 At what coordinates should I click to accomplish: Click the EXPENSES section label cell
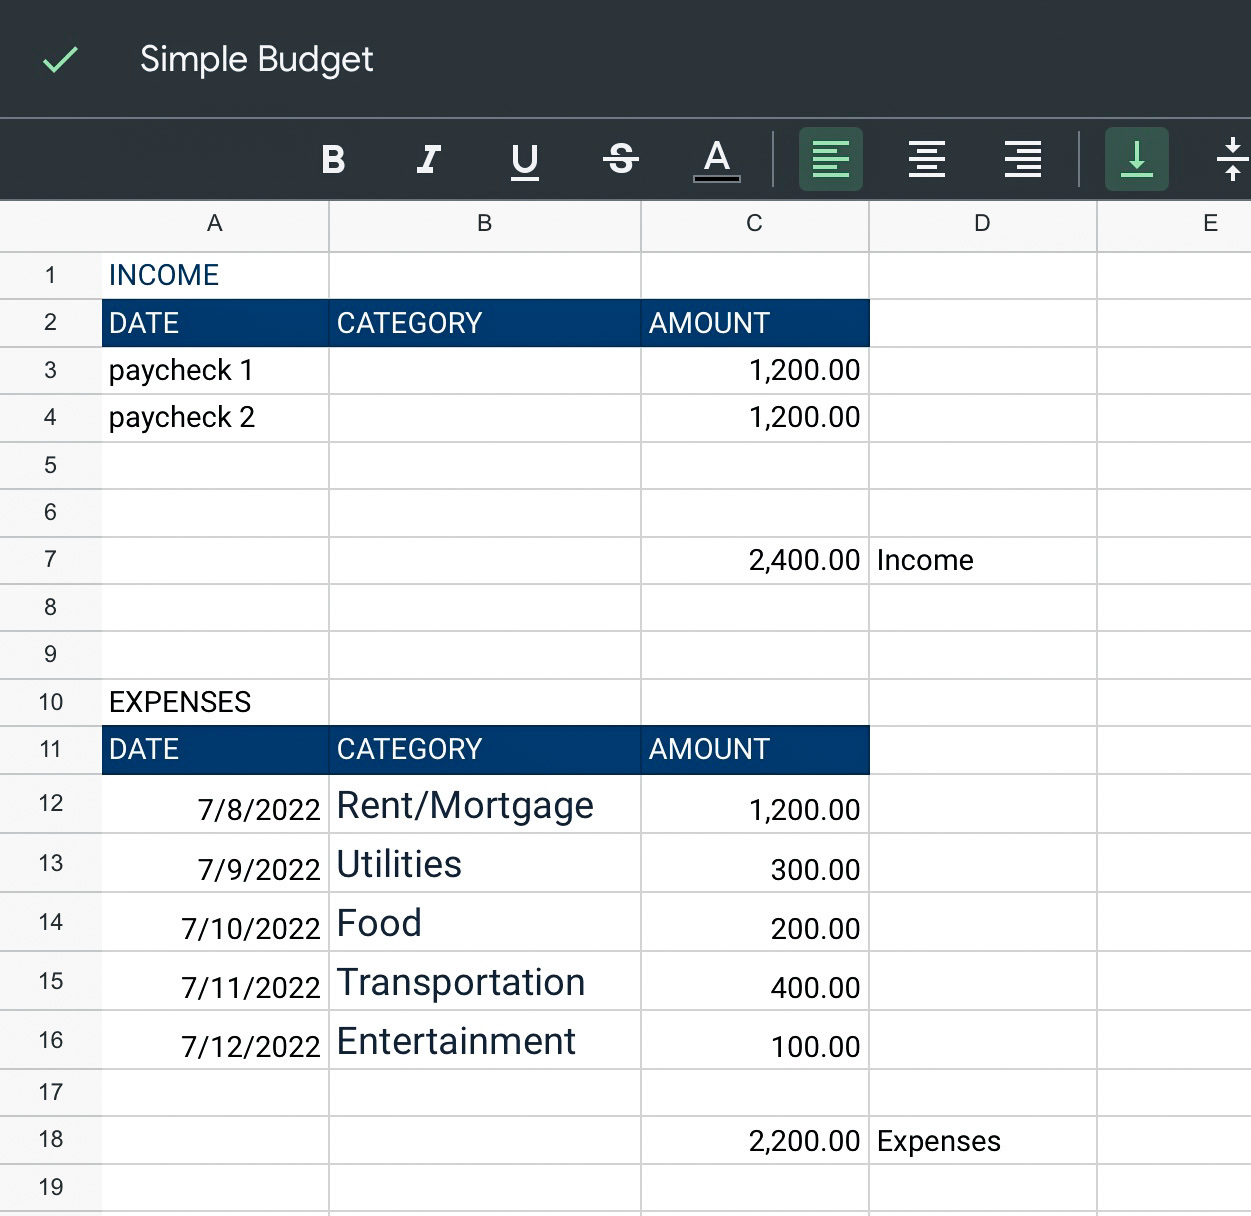214,702
